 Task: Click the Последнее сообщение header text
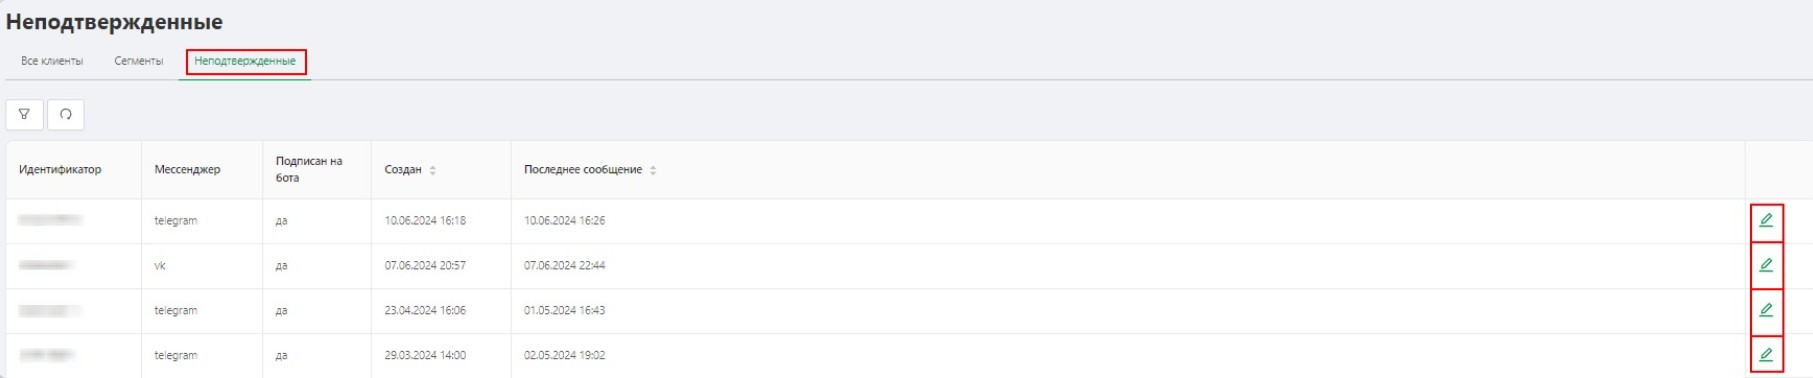(x=583, y=170)
